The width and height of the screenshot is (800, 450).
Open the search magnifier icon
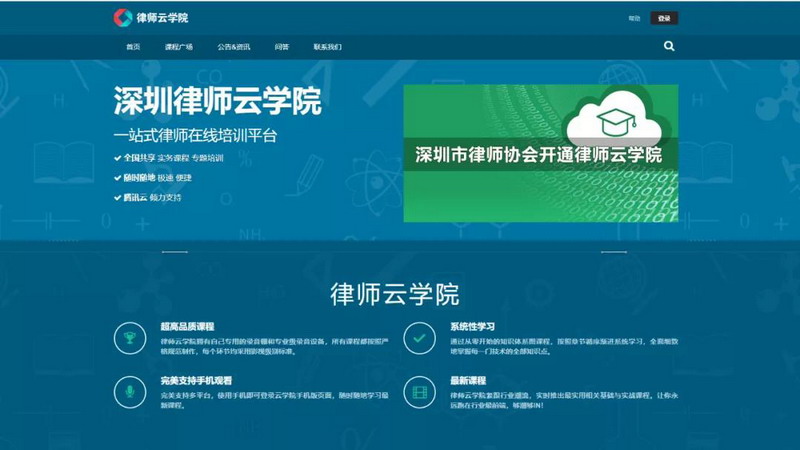tap(669, 46)
